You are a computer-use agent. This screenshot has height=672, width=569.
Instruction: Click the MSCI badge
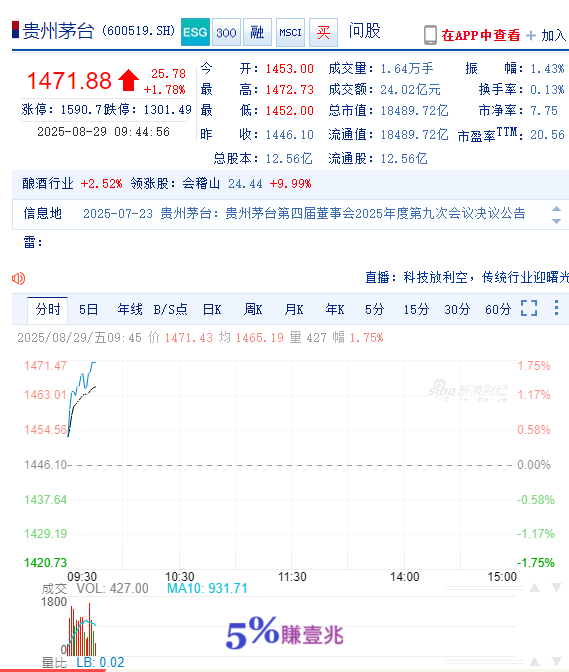coord(290,32)
